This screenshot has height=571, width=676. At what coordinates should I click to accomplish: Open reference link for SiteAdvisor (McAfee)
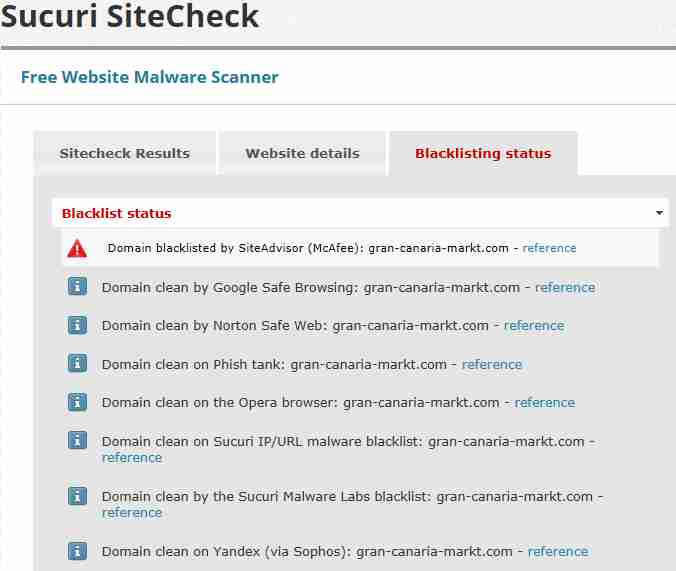tap(549, 248)
